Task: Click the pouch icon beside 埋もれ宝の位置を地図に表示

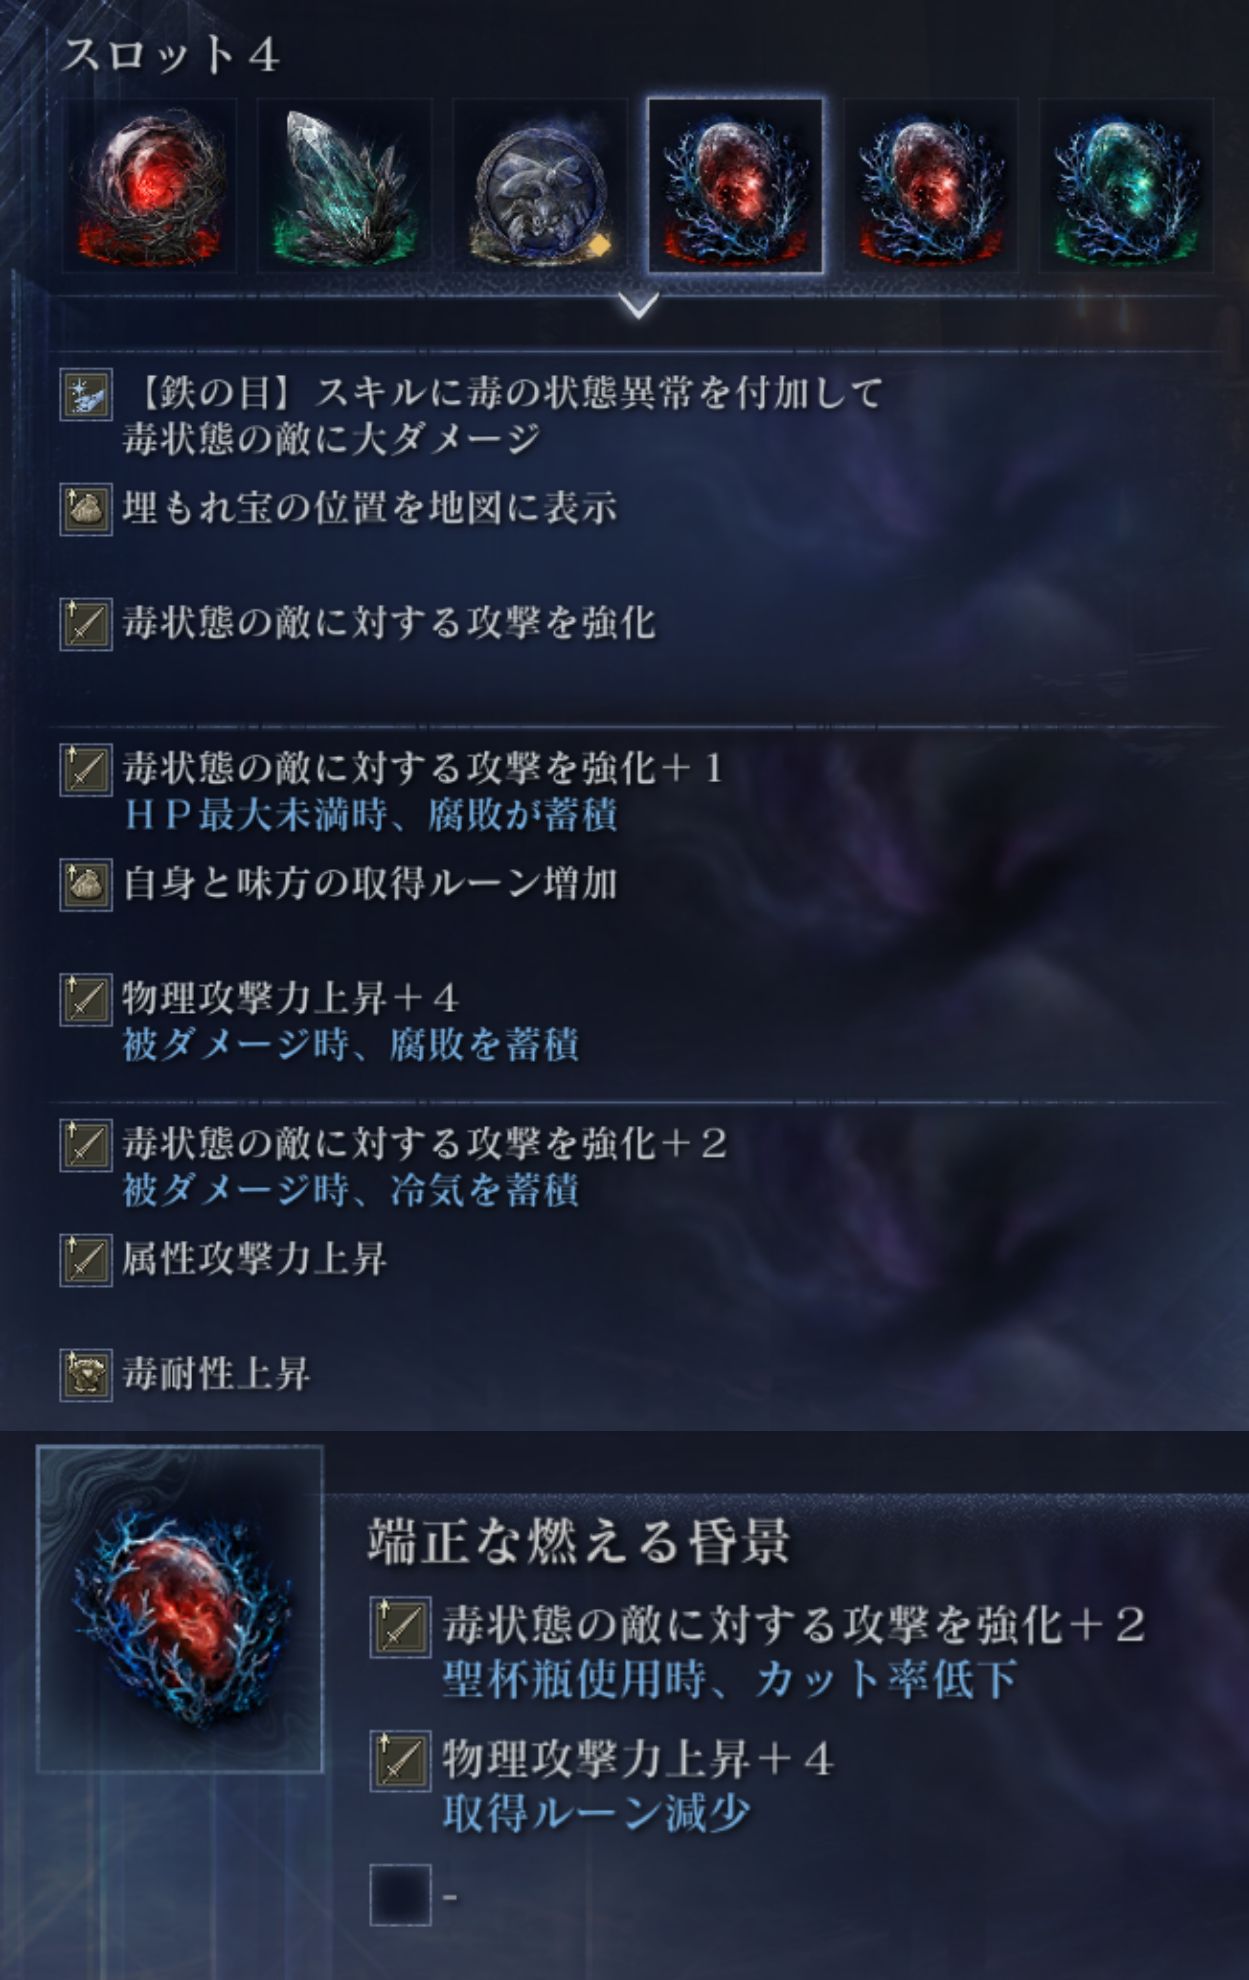Action: [x=85, y=509]
